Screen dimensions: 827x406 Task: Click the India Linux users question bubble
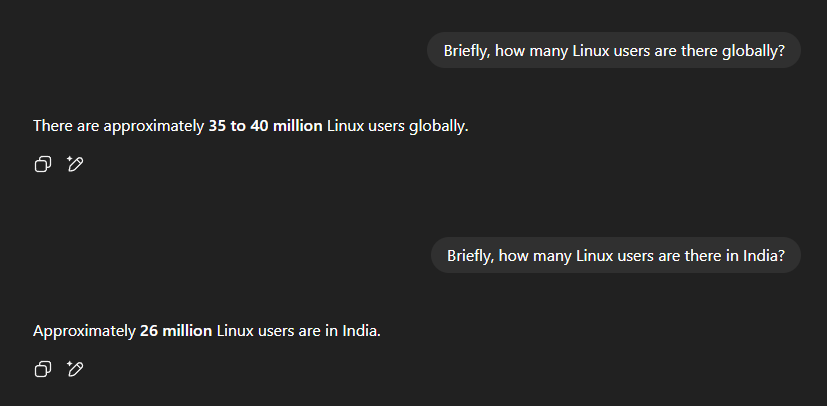[616, 255]
